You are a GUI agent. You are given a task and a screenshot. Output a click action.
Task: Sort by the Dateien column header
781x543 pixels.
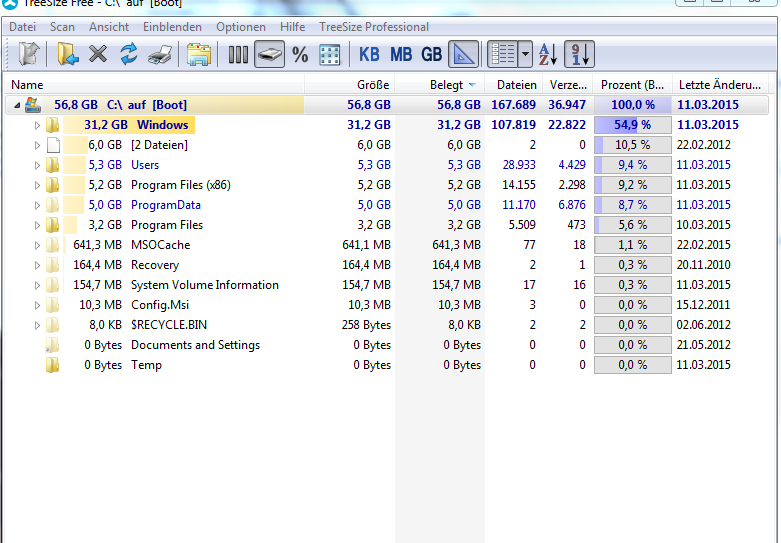click(514, 85)
